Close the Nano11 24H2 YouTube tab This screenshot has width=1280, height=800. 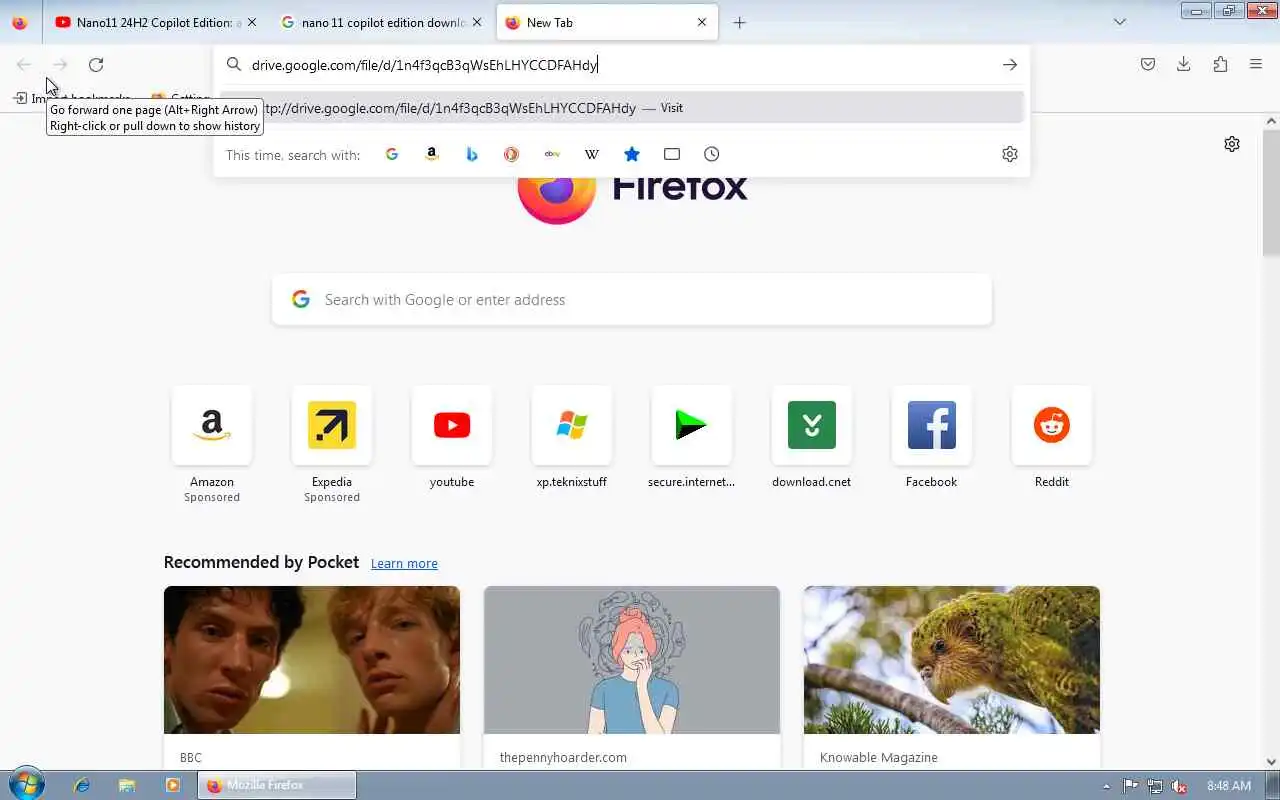pyautogui.click(x=252, y=23)
